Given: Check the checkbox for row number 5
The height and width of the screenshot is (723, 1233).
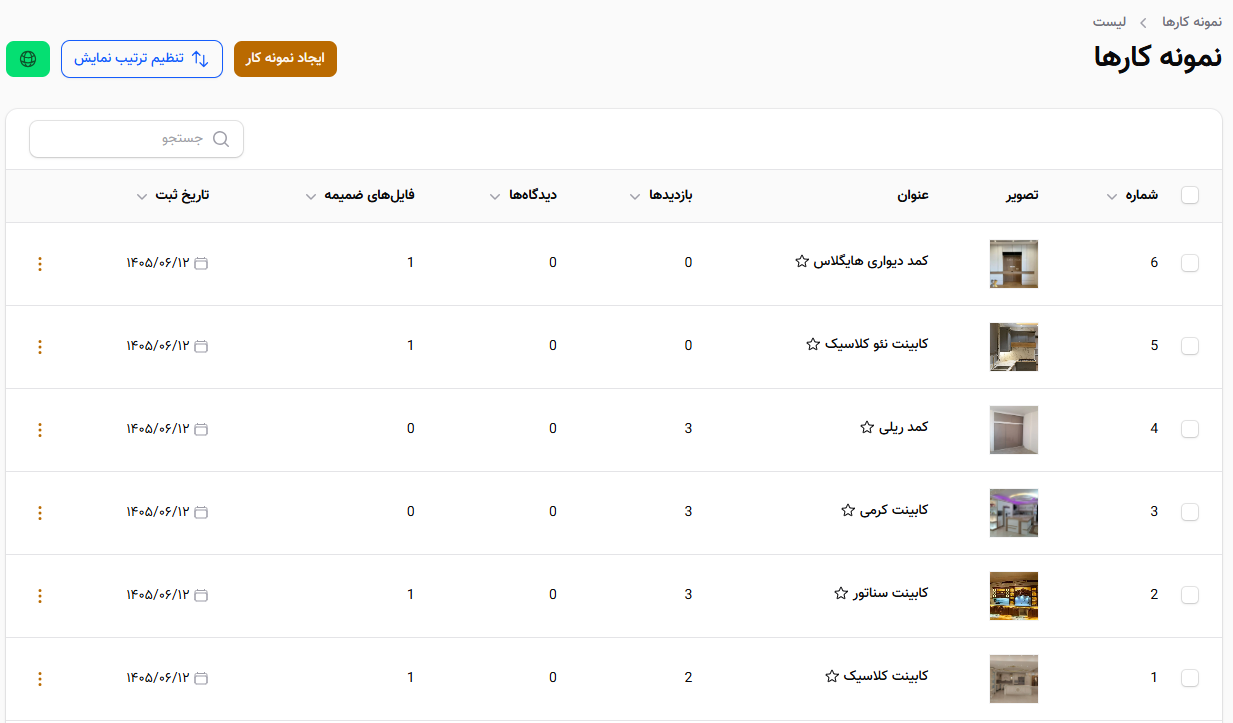Looking at the screenshot, I should (x=1190, y=346).
